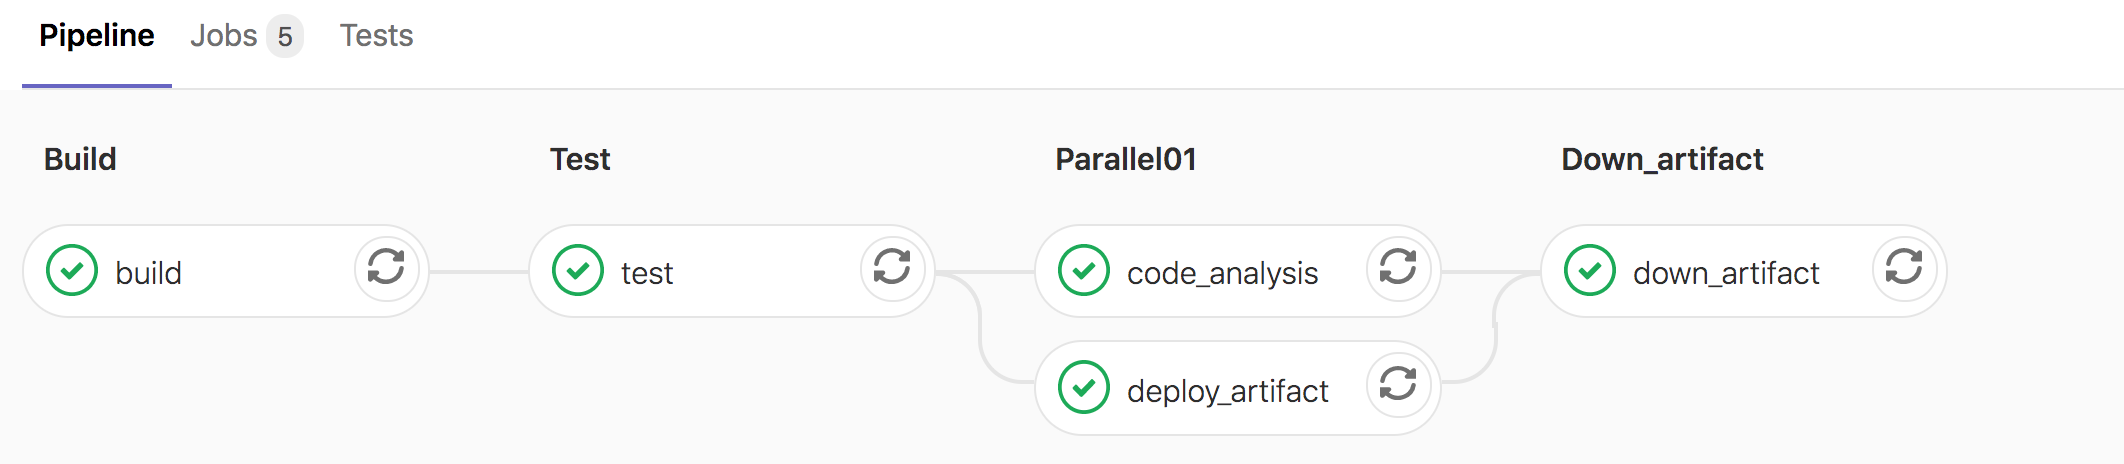Click the Down_artifact stage heading
This screenshot has height=464, width=2124.
[x=1662, y=159]
